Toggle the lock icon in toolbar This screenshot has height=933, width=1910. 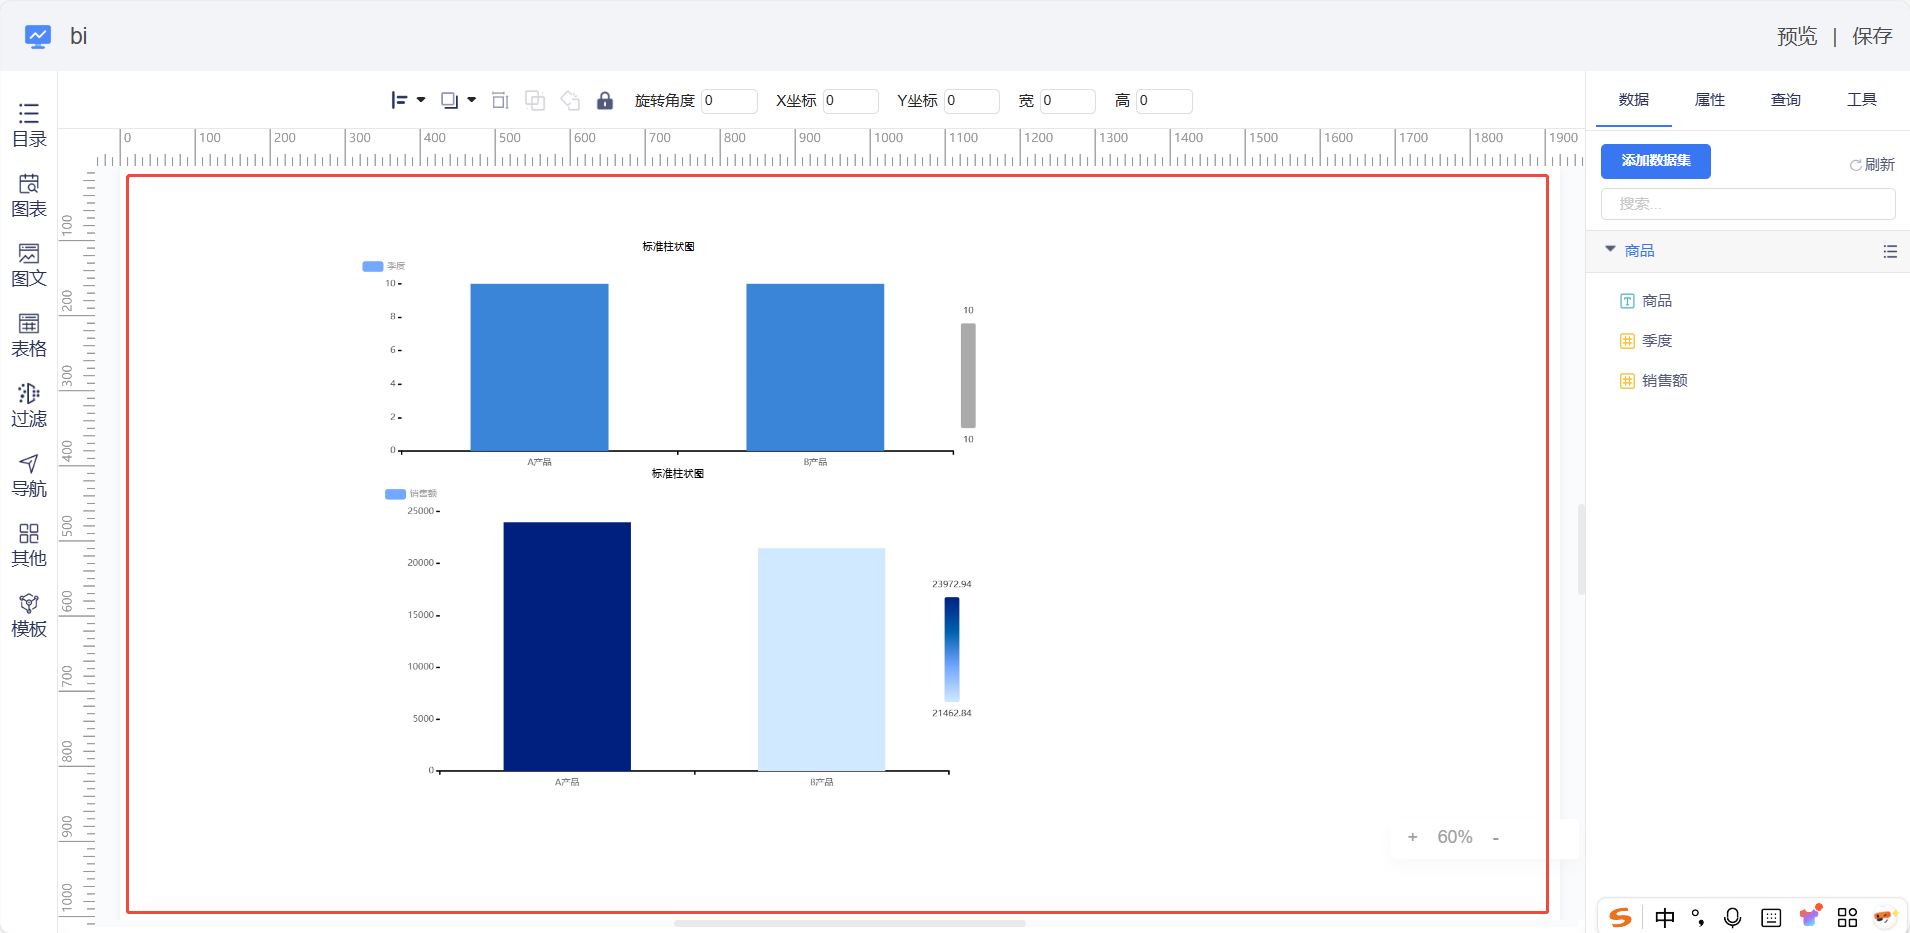[604, 101]
